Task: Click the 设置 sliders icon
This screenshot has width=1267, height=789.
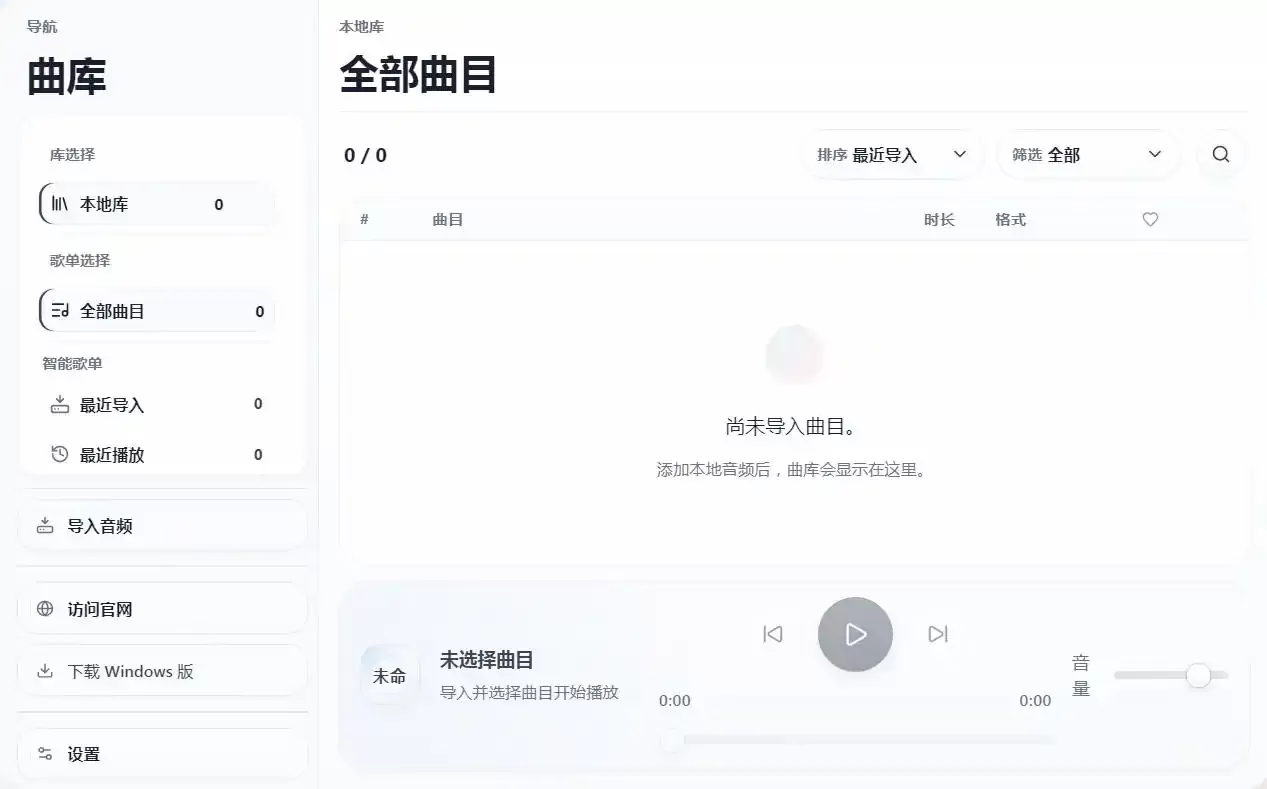Action: [x=45, y=754]
